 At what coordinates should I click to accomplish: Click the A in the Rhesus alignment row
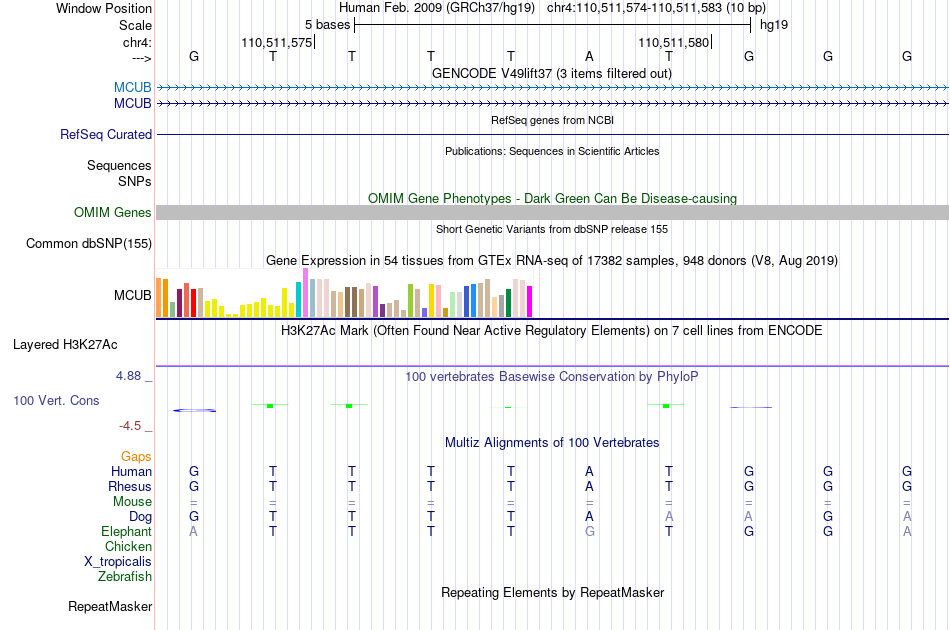point(590,486)
